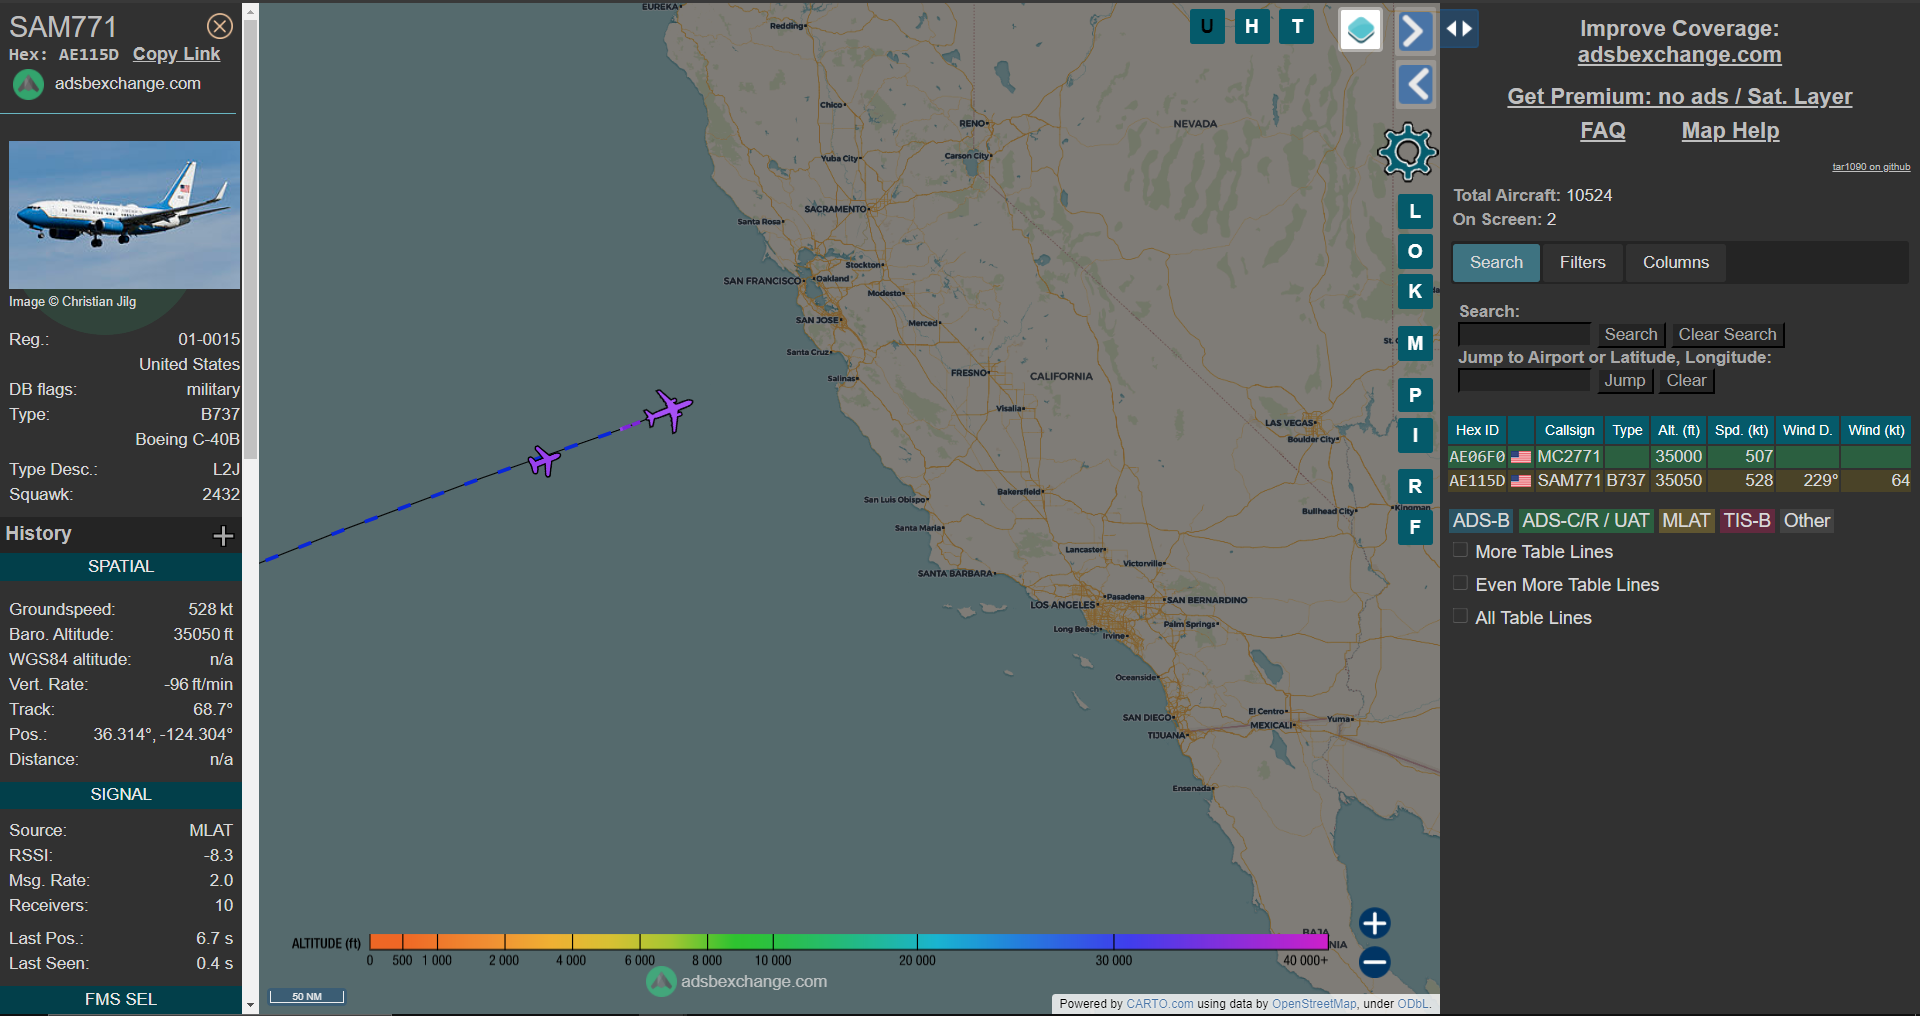Click the R map option button
The image size is (1920, 1016).
point(1415,487)
